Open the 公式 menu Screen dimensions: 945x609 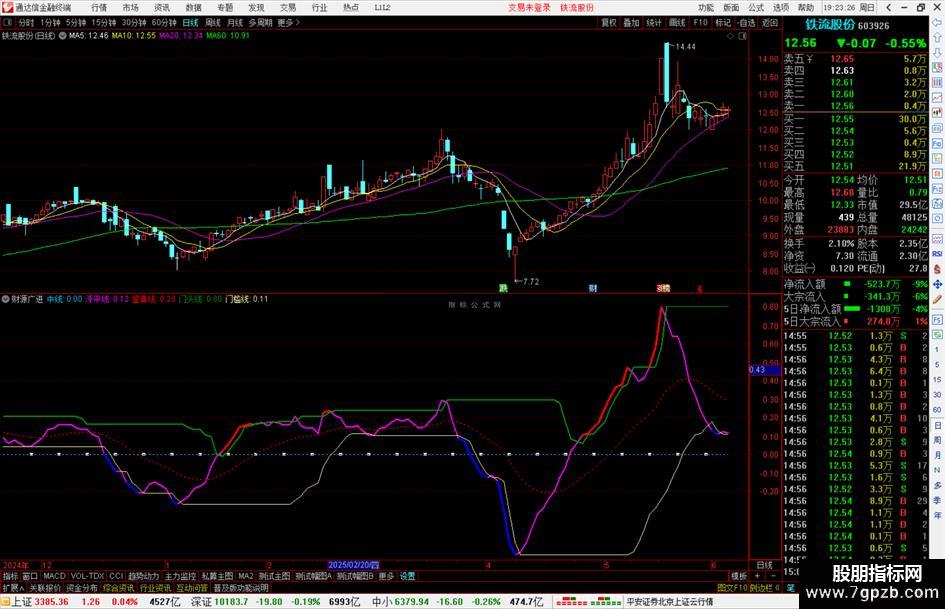pyautogui.click(x=756, y=7)
